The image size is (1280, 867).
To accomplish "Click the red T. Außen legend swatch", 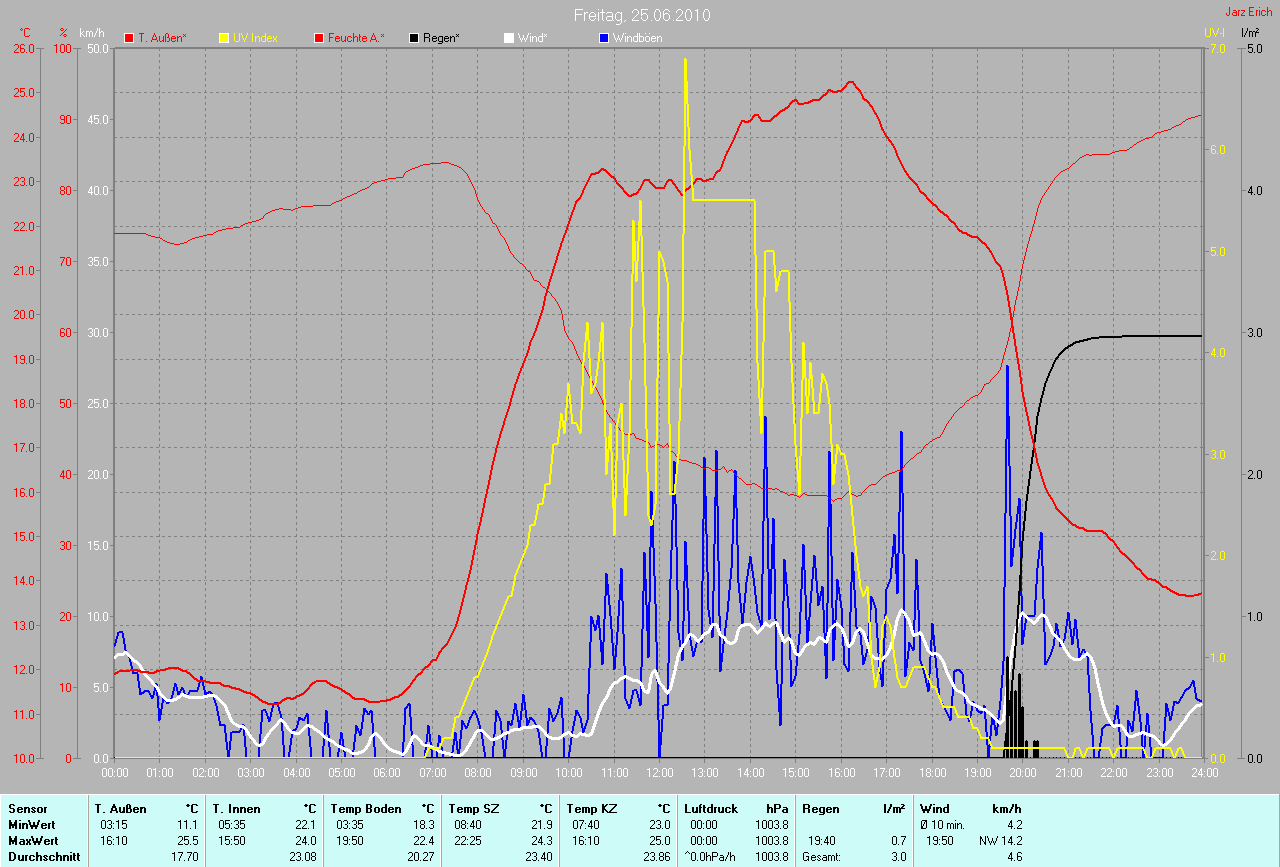I will pyautogui.click(x=129, y=38).
